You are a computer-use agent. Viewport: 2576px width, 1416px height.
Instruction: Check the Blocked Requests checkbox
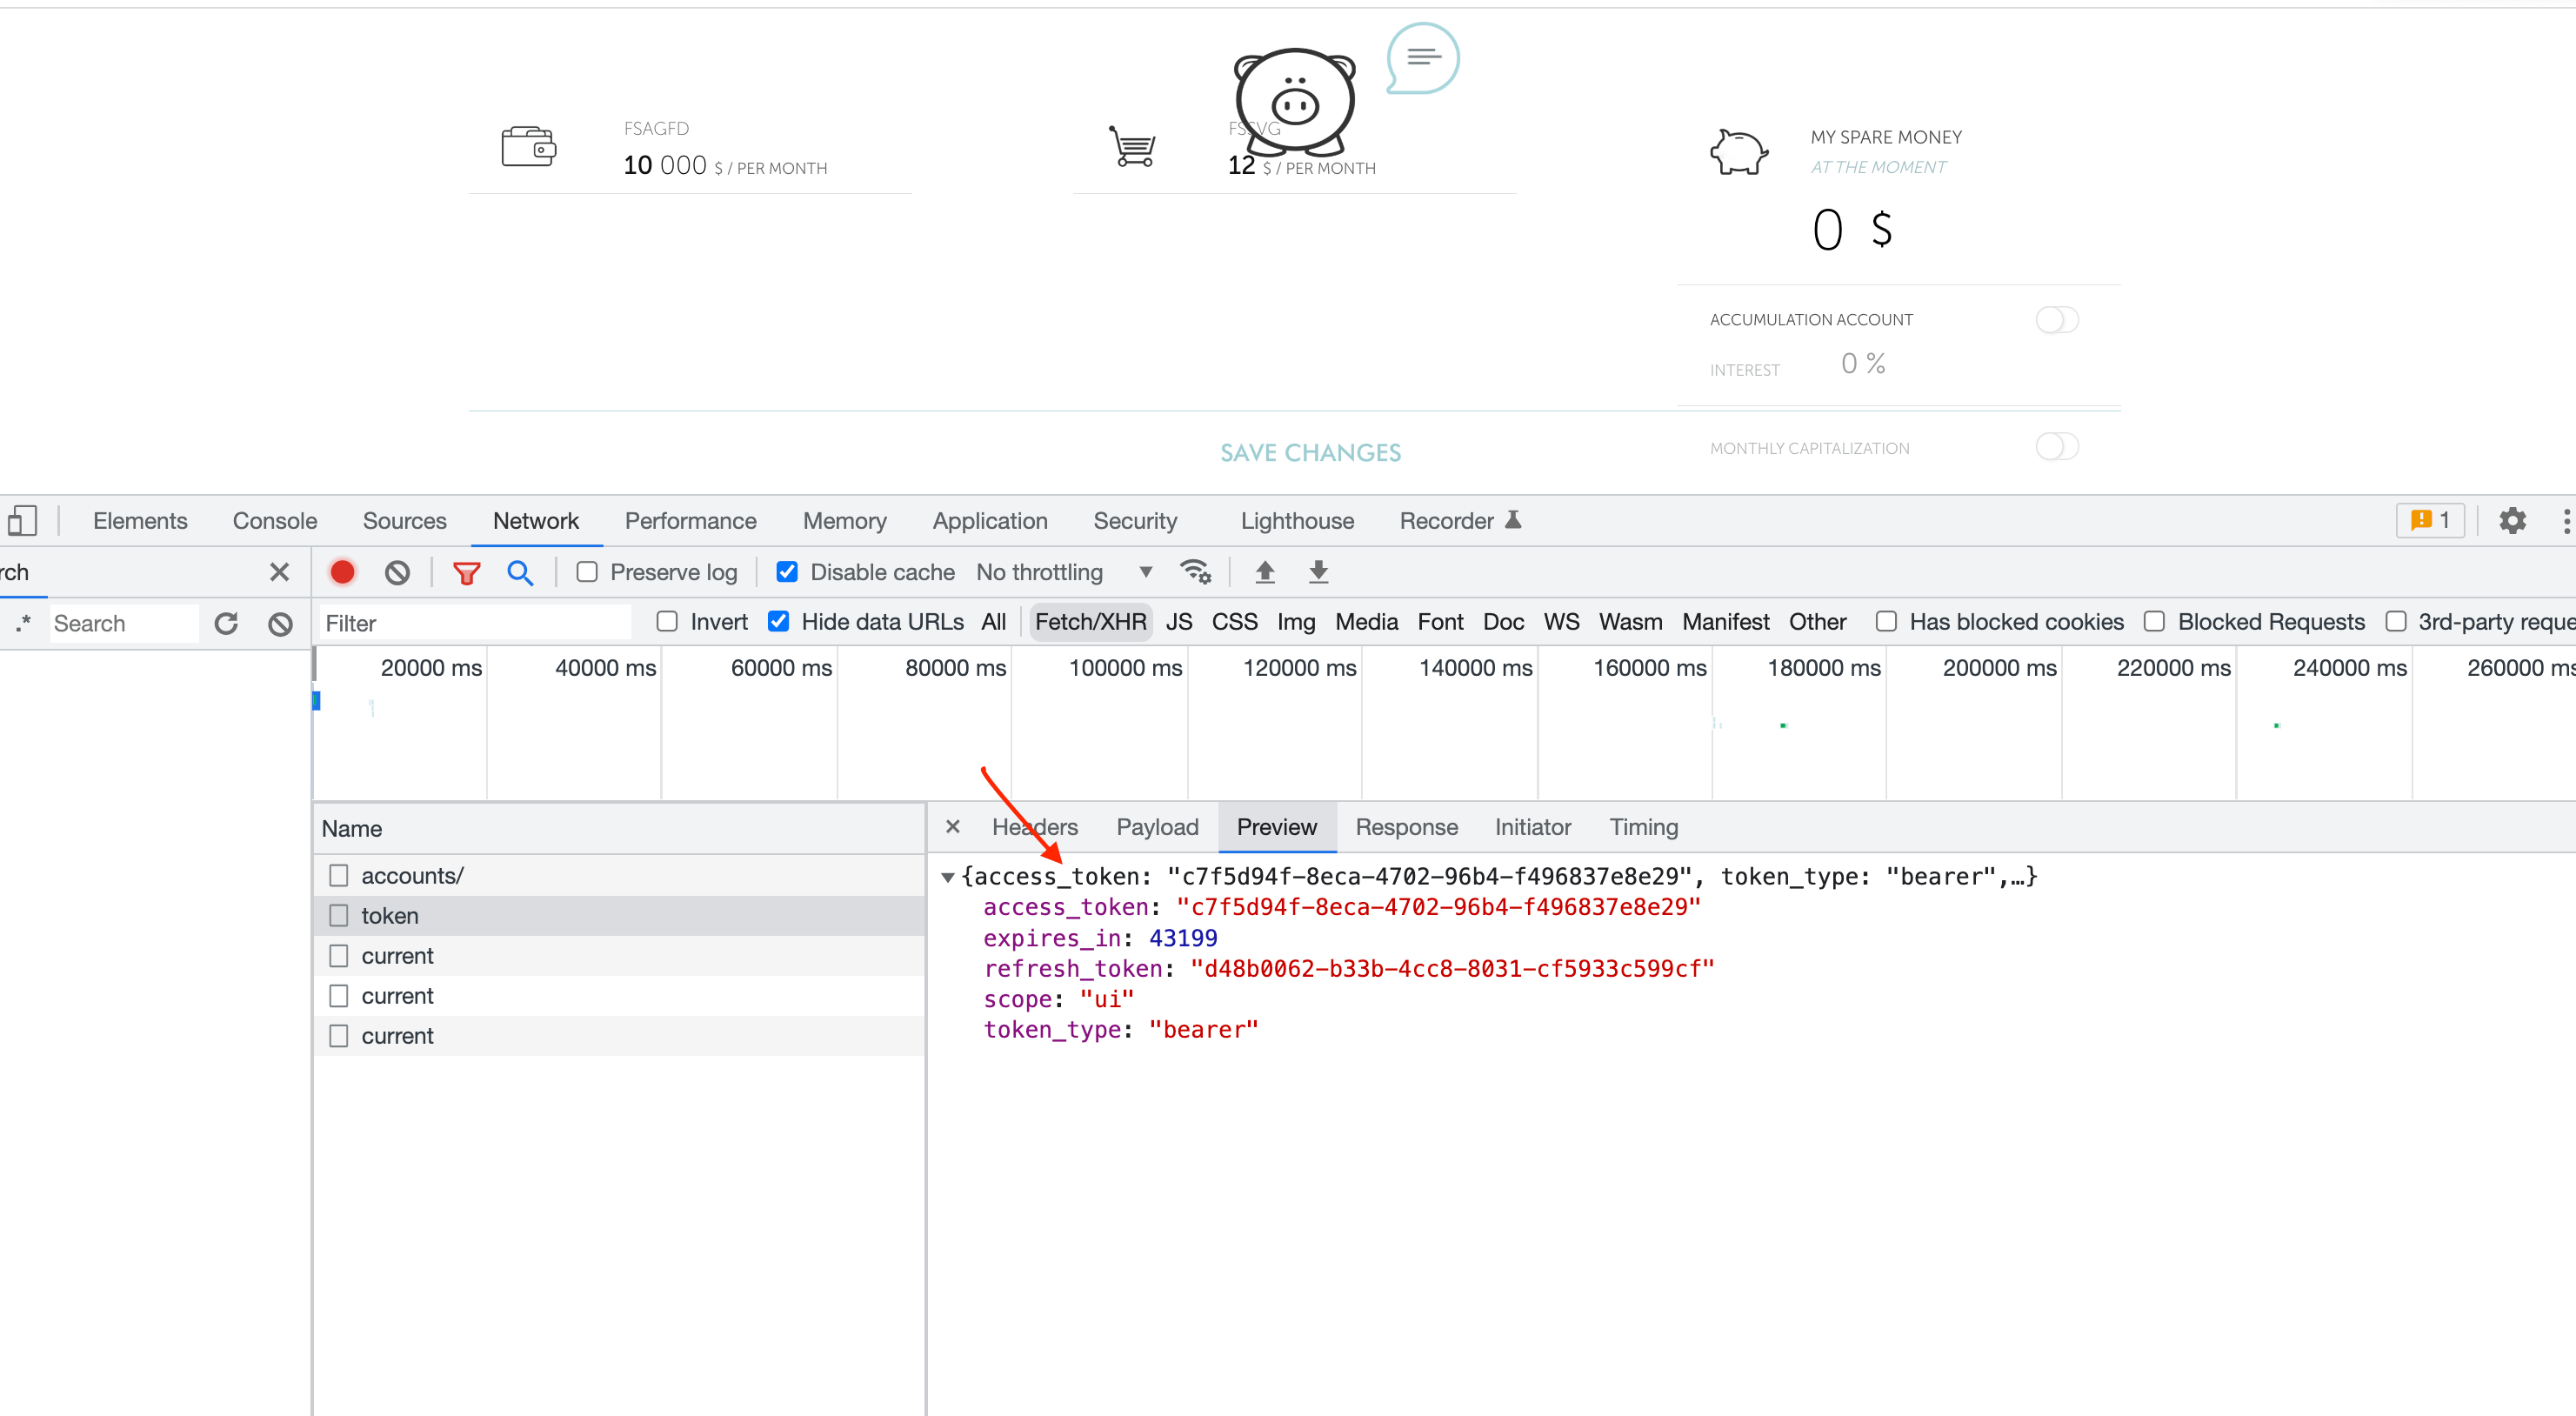coord(2154,622)
